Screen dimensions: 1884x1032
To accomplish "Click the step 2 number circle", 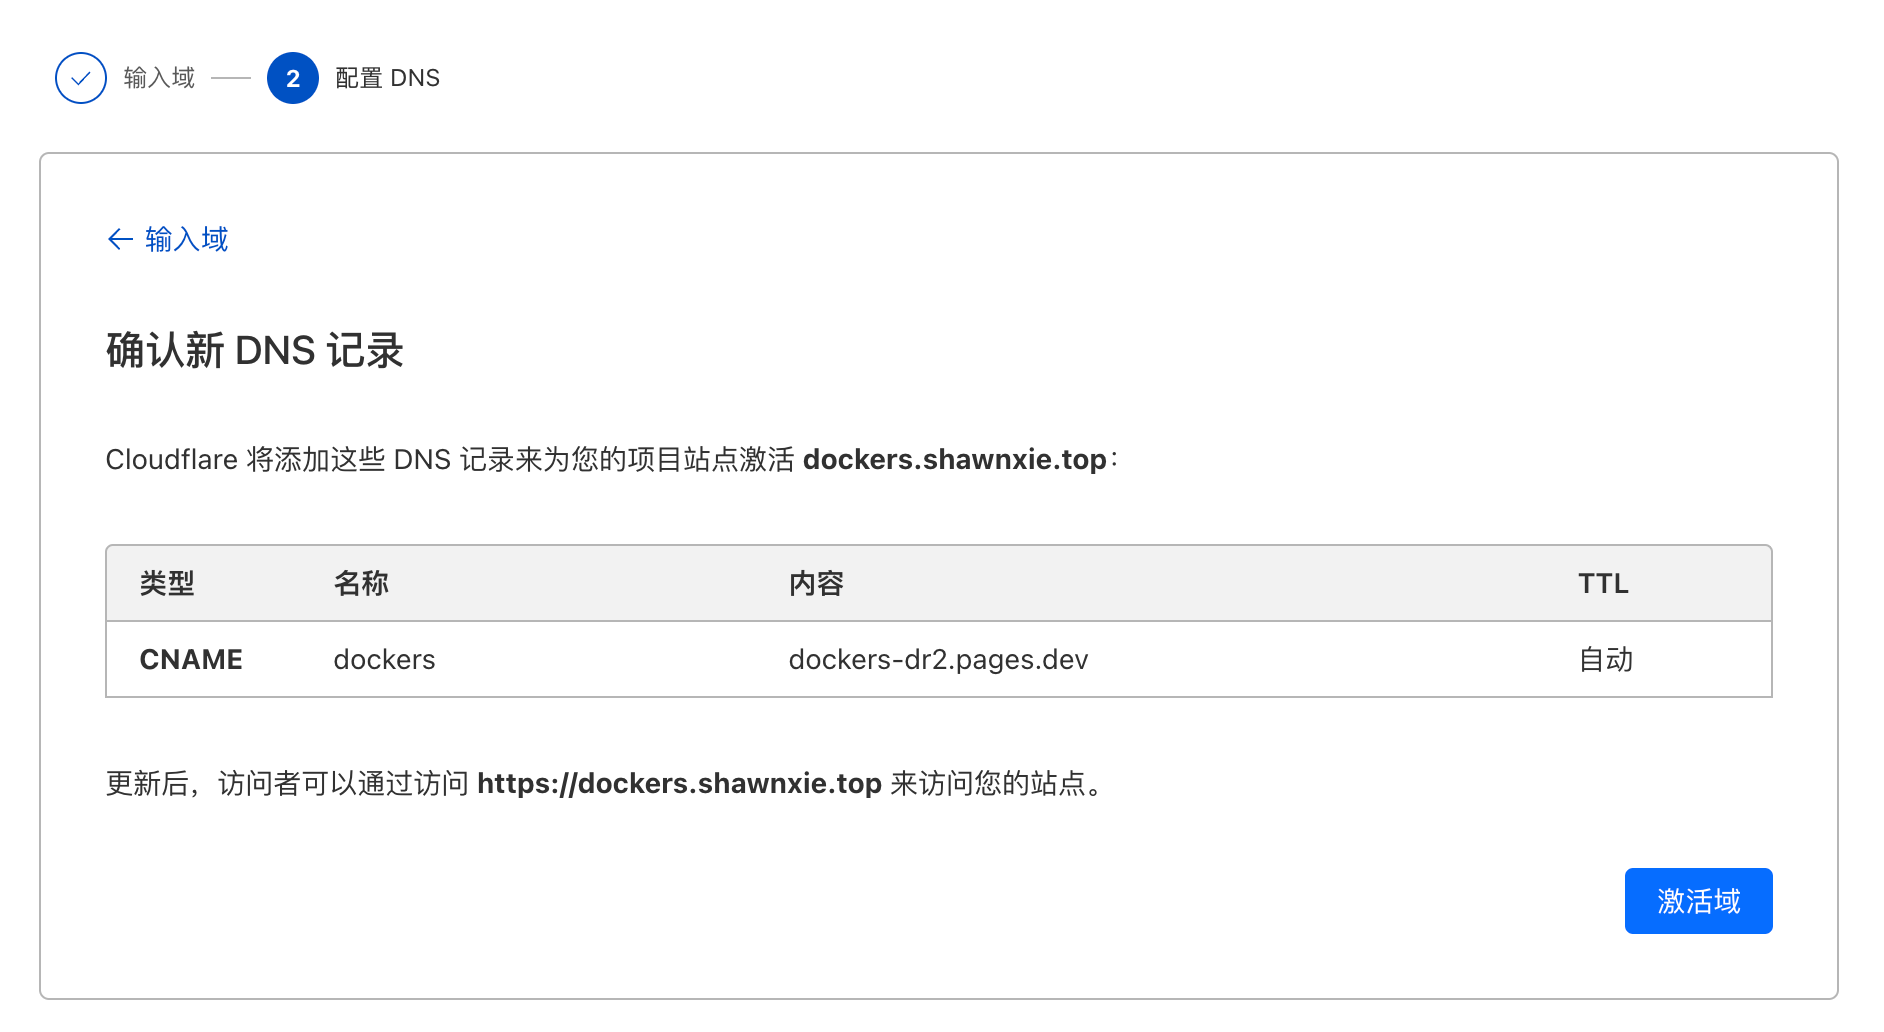I will pos(293,78).
